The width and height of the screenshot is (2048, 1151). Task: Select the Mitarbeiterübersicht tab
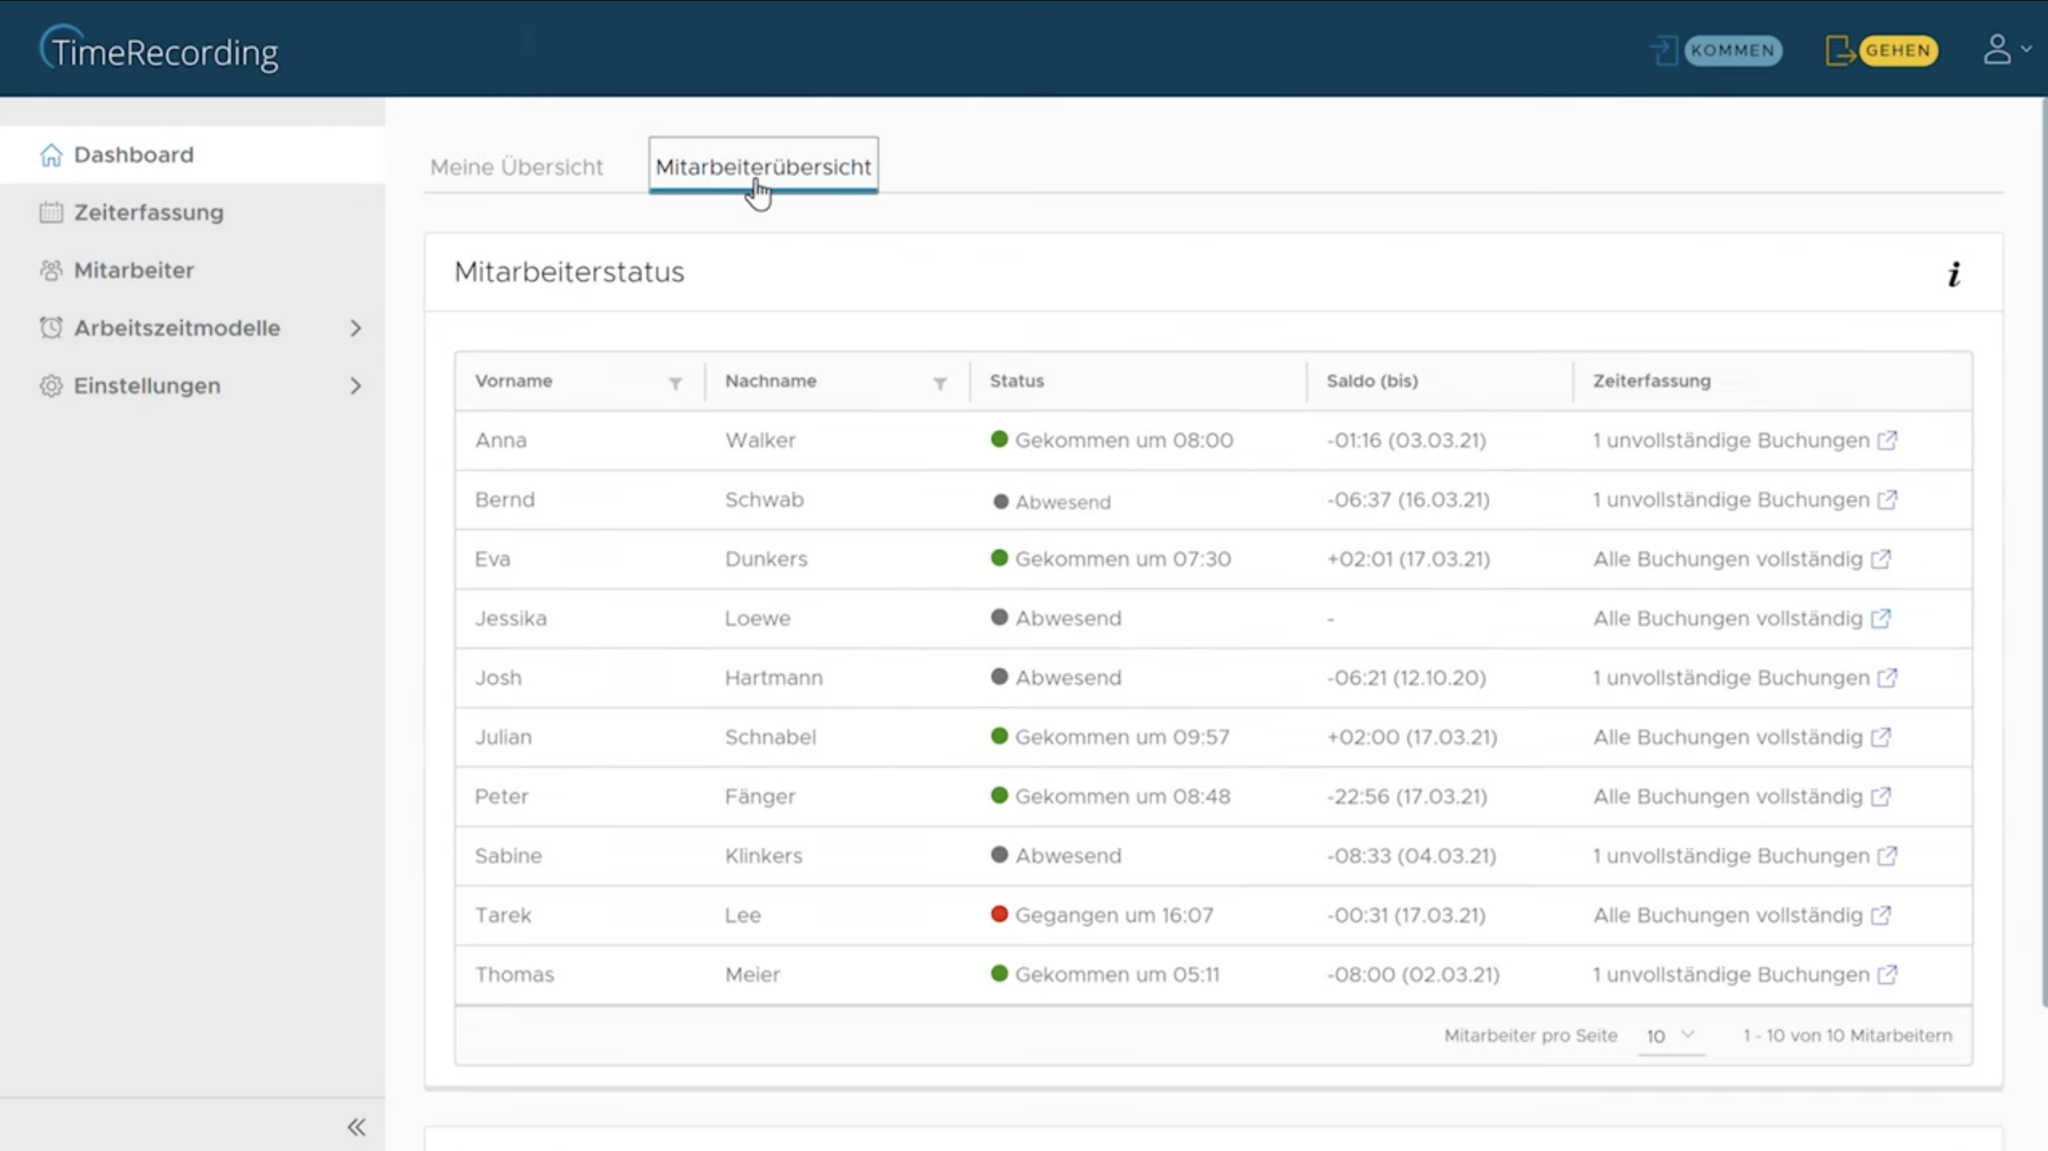pyautogui.click(x=763, y=166)
